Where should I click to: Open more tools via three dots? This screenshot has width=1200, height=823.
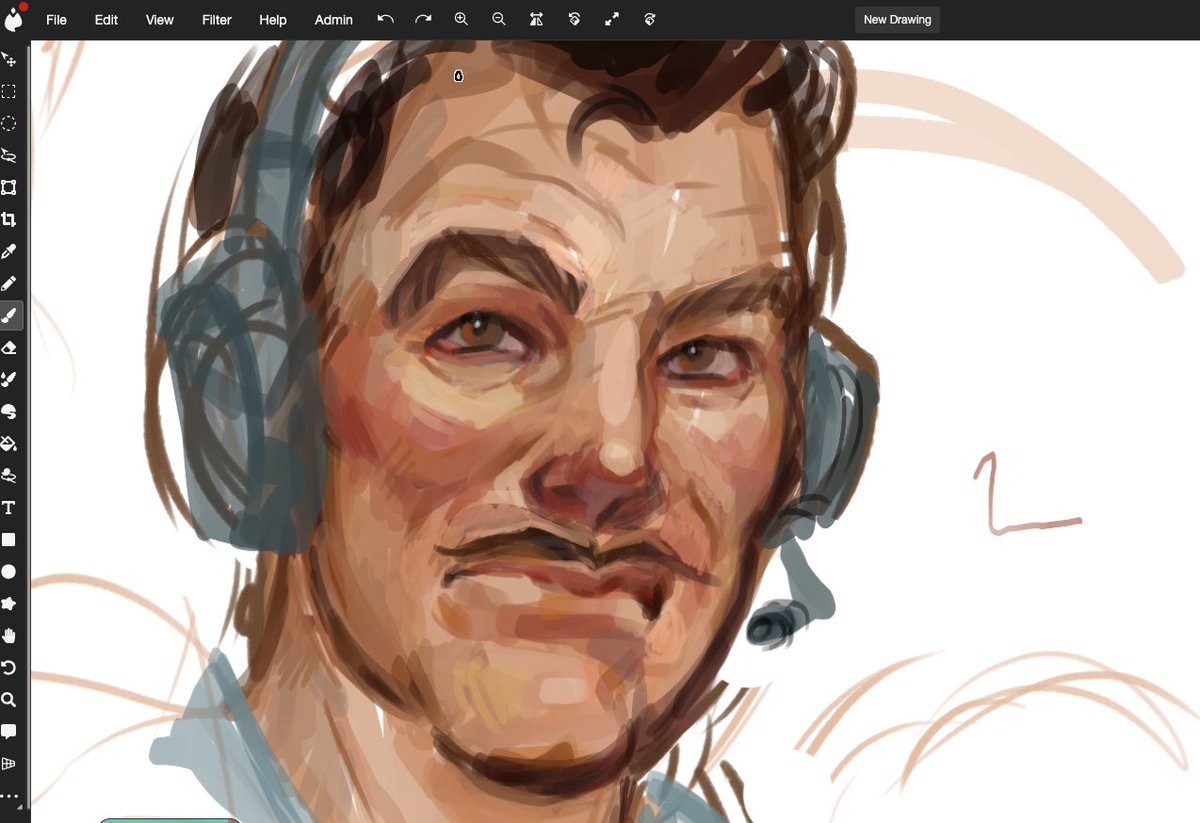pyautogui.click(x=9, y=797)
